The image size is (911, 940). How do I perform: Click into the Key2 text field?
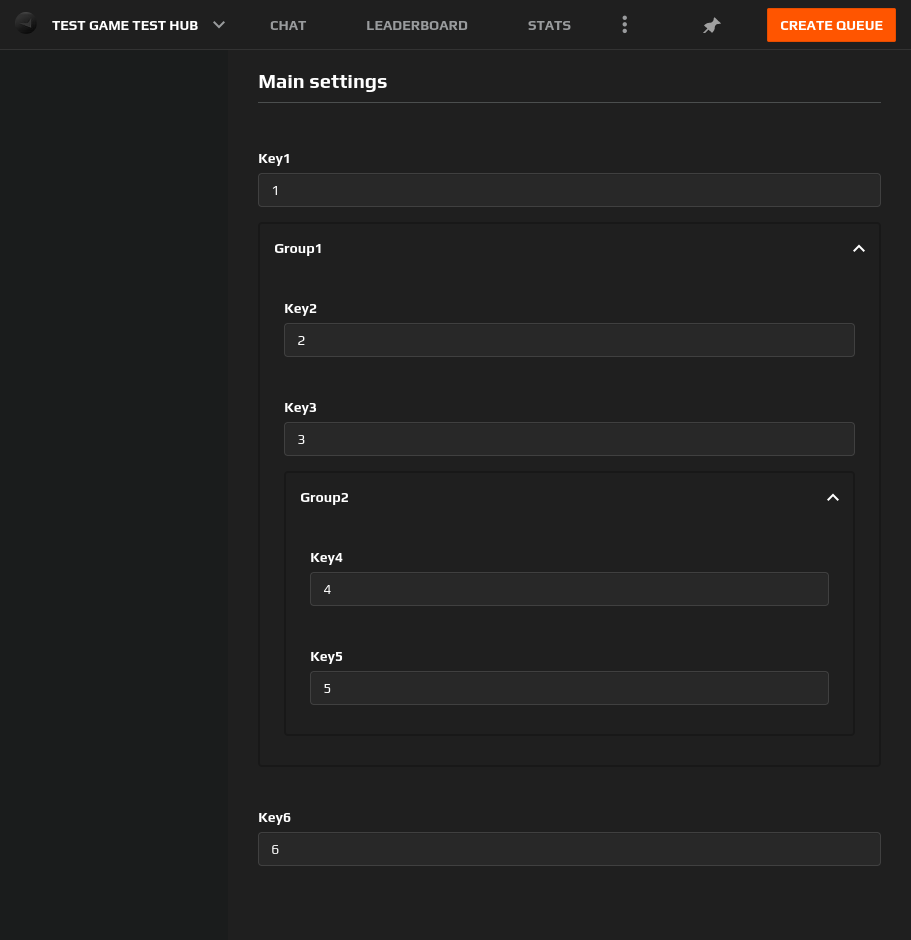[568, 340]
